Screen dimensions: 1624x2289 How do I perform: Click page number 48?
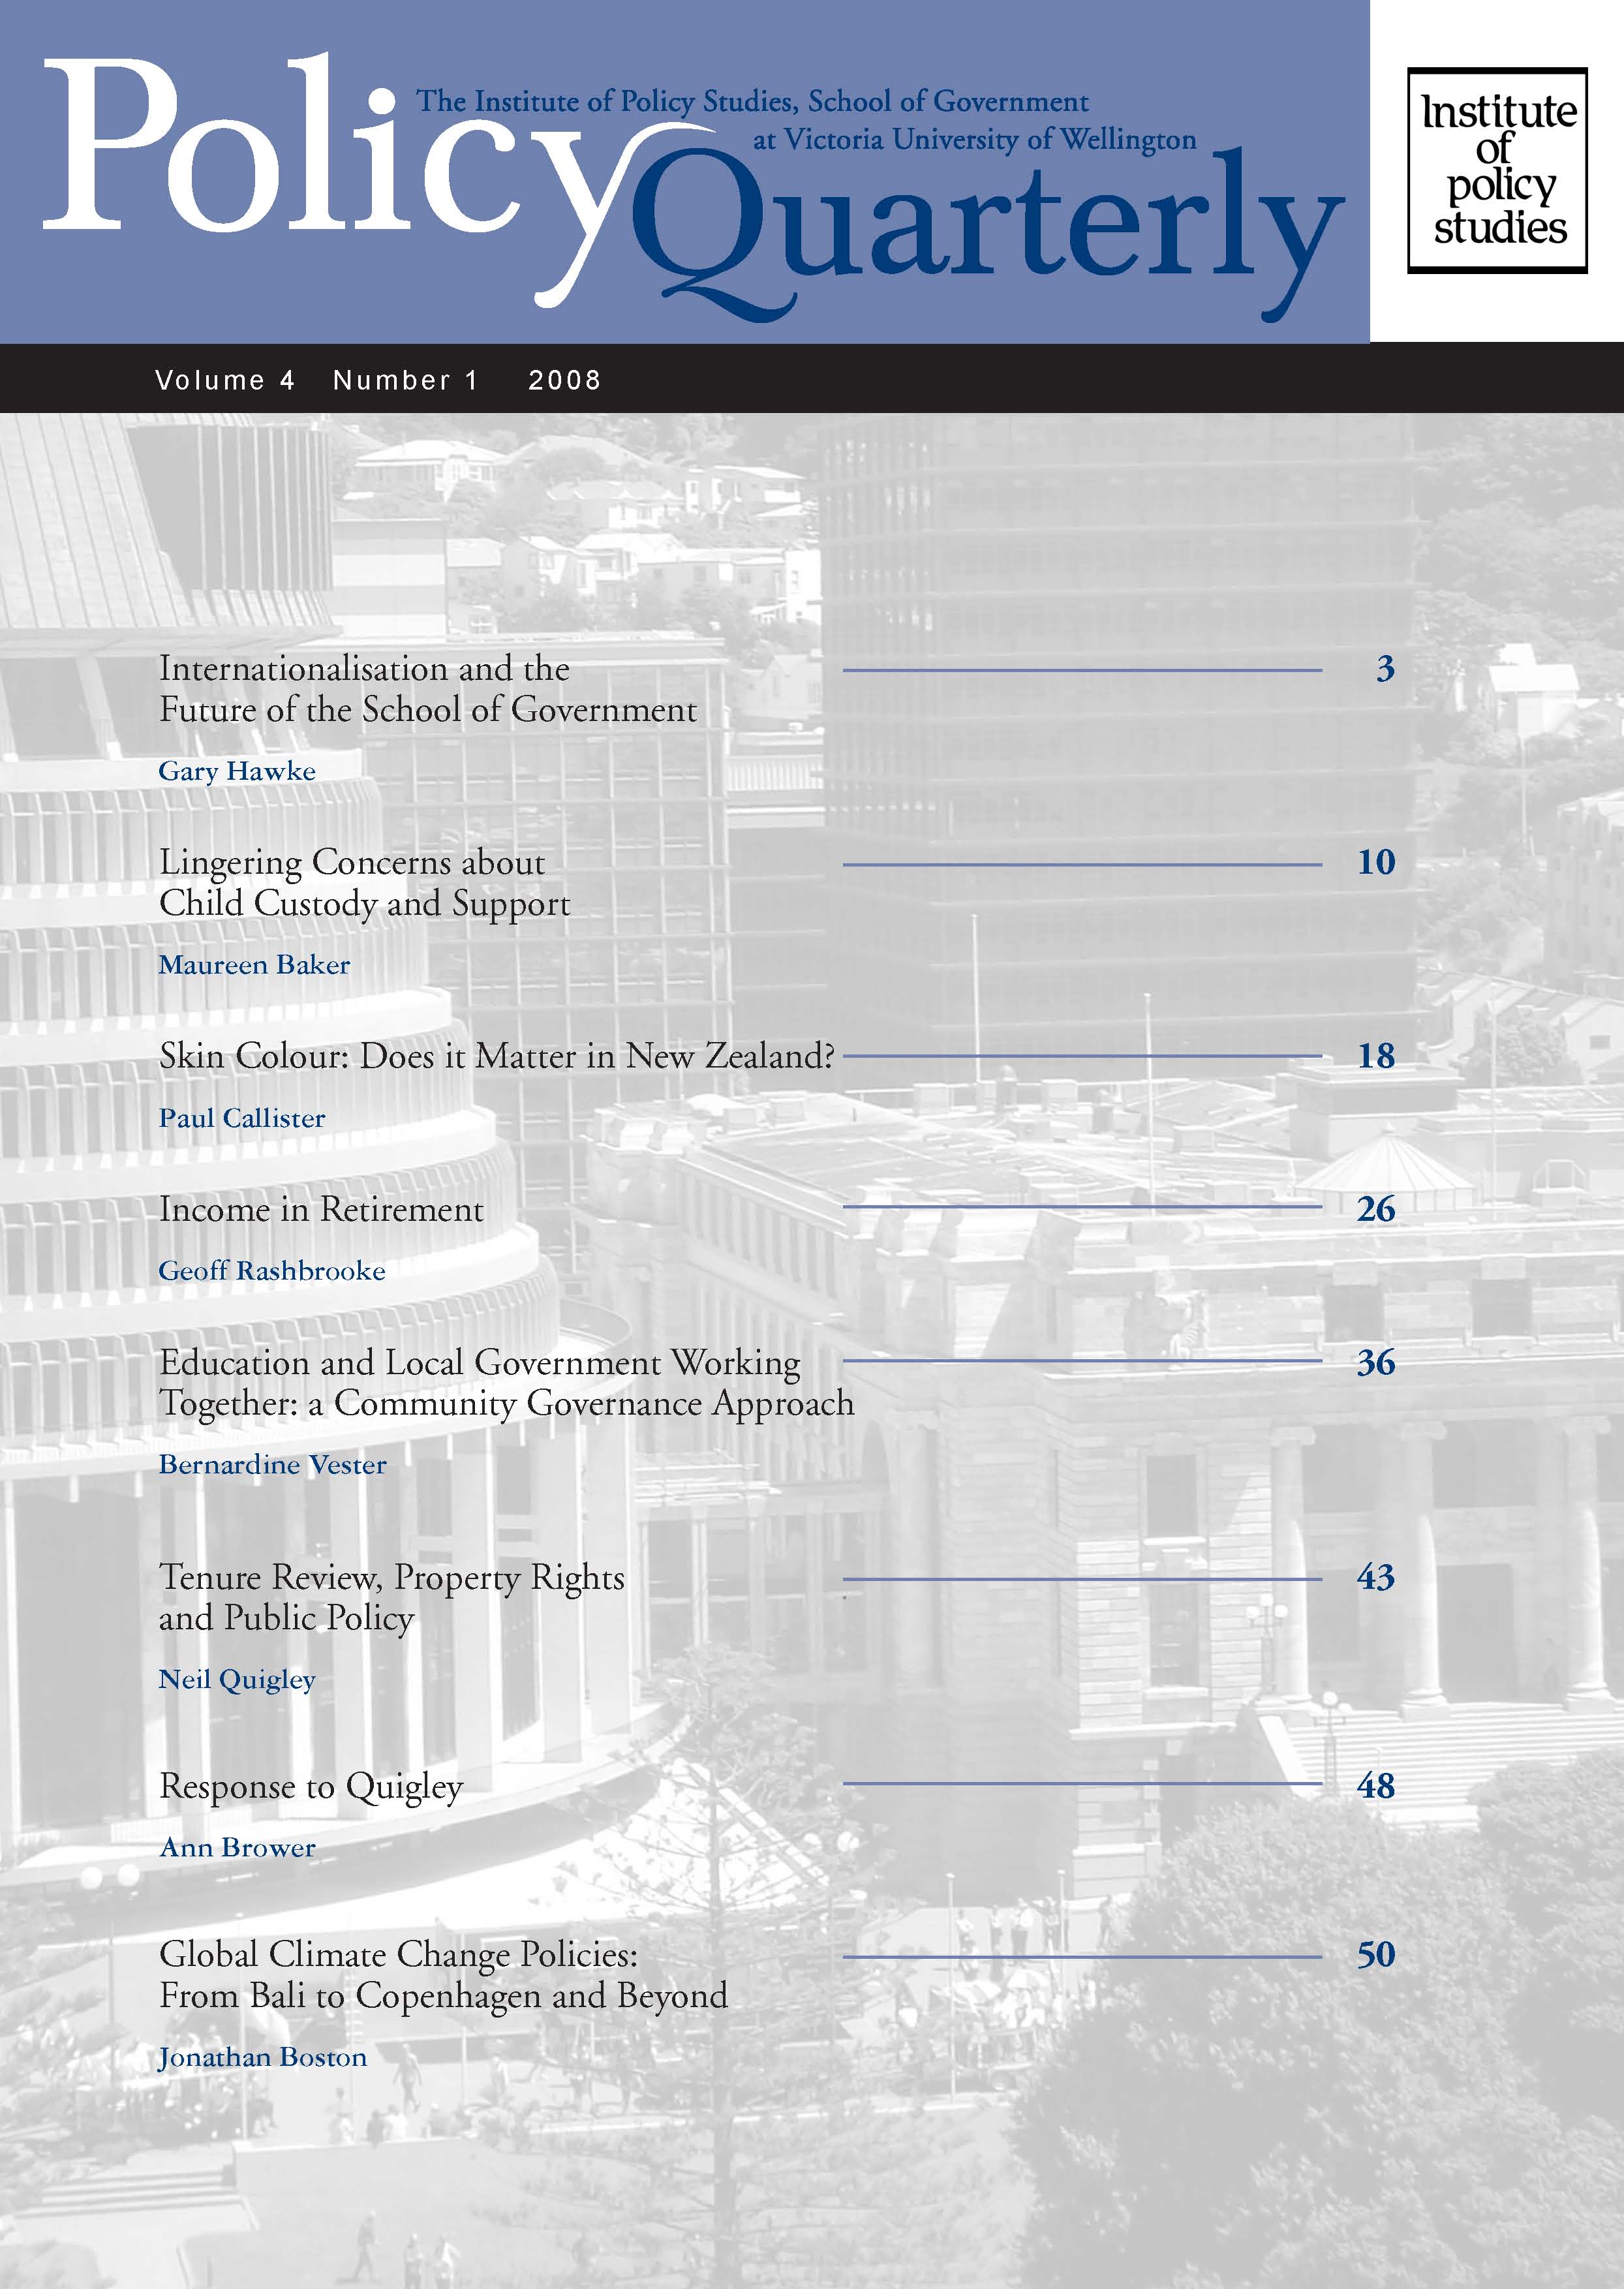(x=1376, y=1786)
